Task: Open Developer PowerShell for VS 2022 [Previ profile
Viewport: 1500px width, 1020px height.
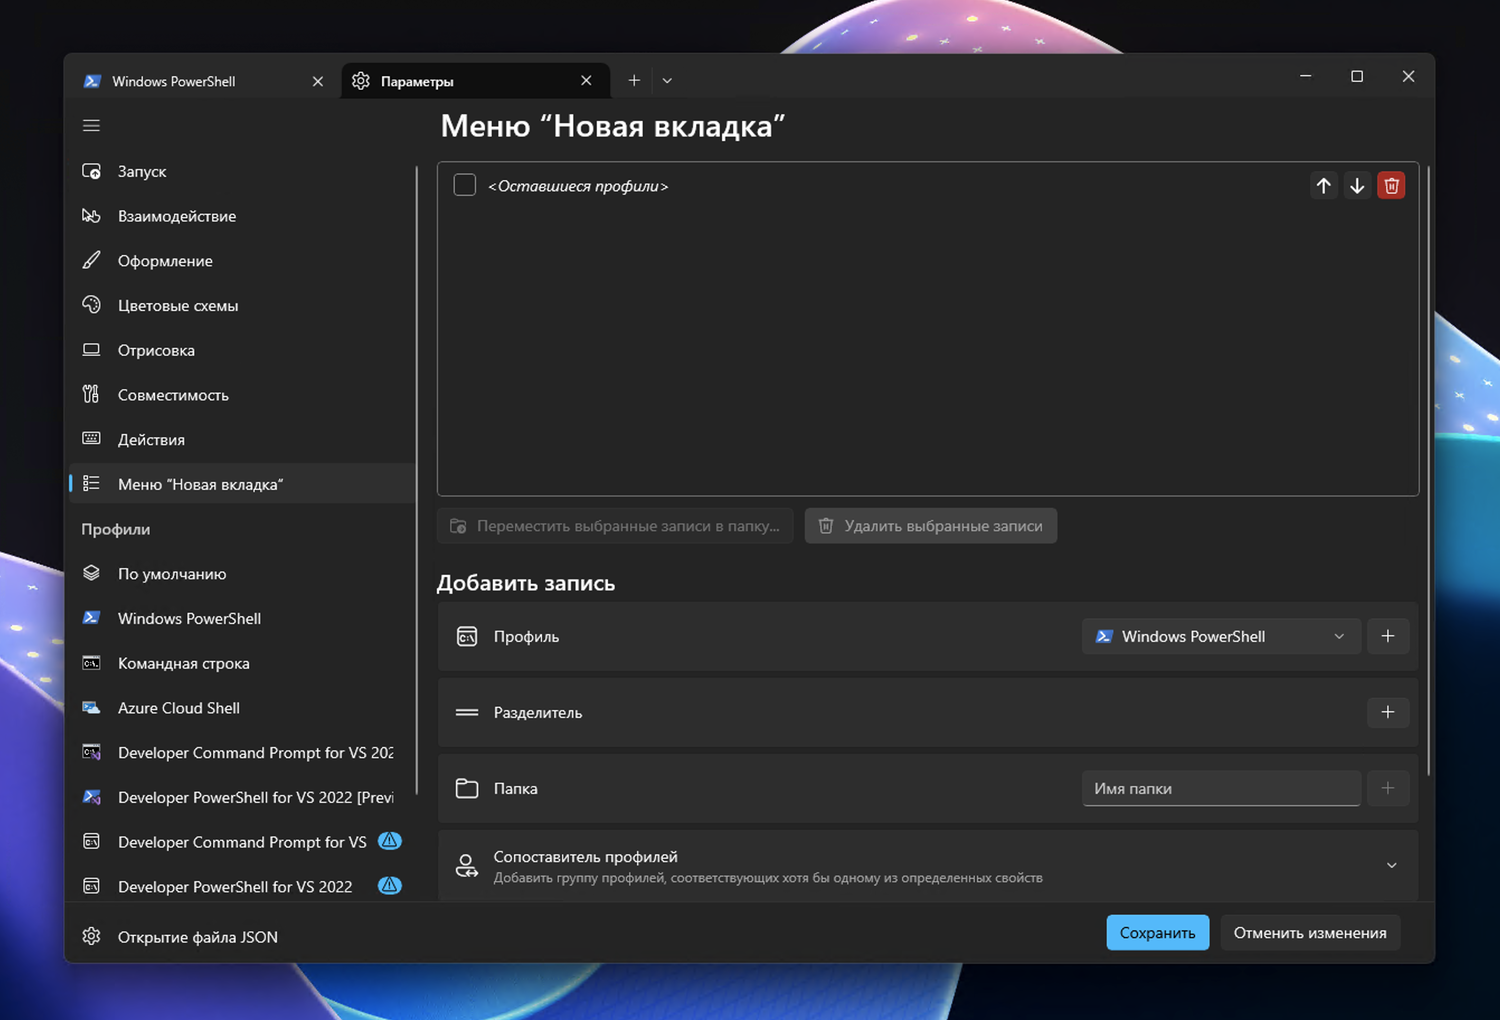Action: tap(242, 797)
